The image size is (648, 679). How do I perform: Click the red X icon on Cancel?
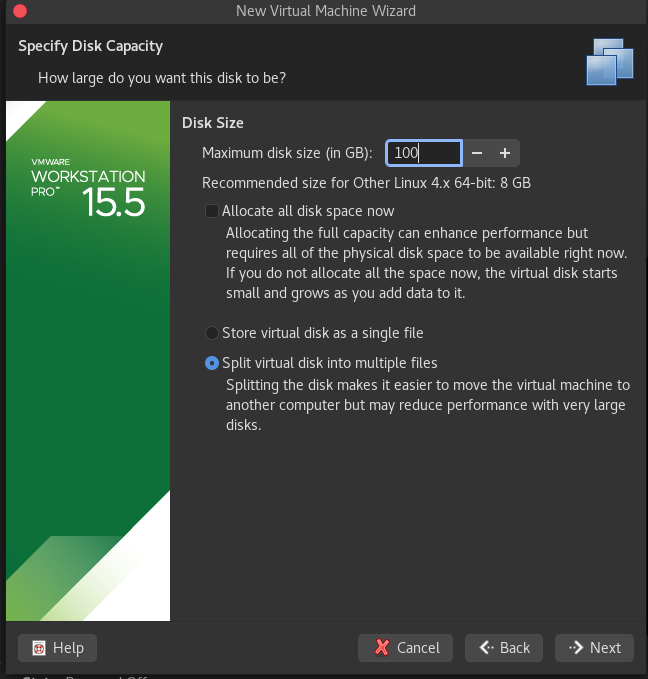click(x=382, y=647)
